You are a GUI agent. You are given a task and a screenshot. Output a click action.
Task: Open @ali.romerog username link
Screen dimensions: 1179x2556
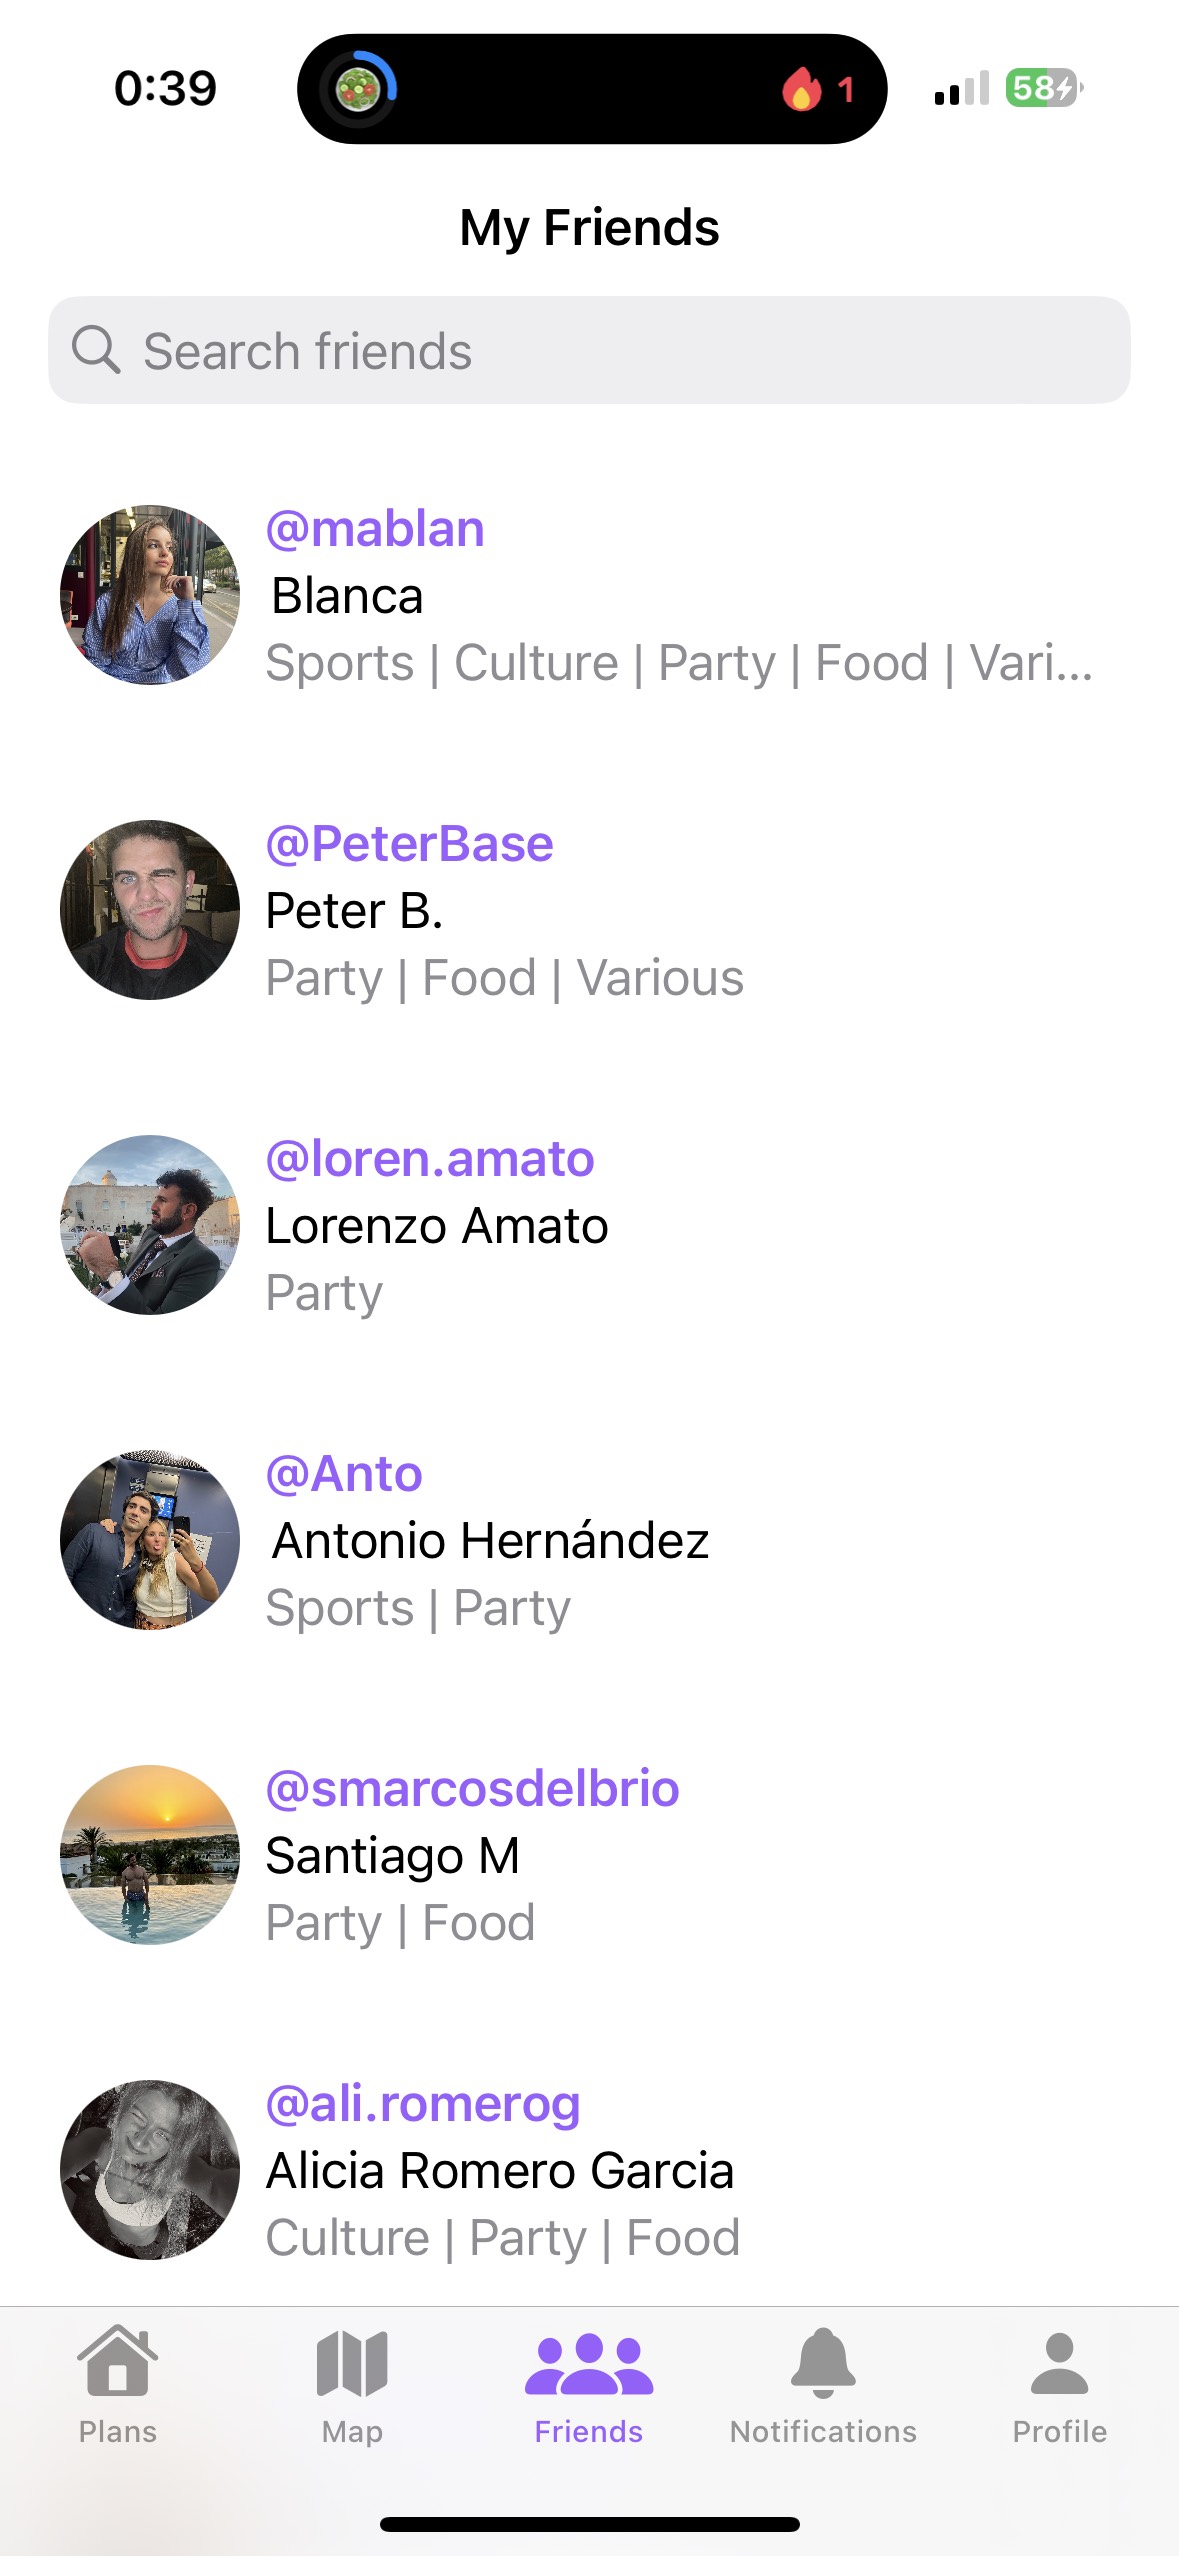point(423,2104)
